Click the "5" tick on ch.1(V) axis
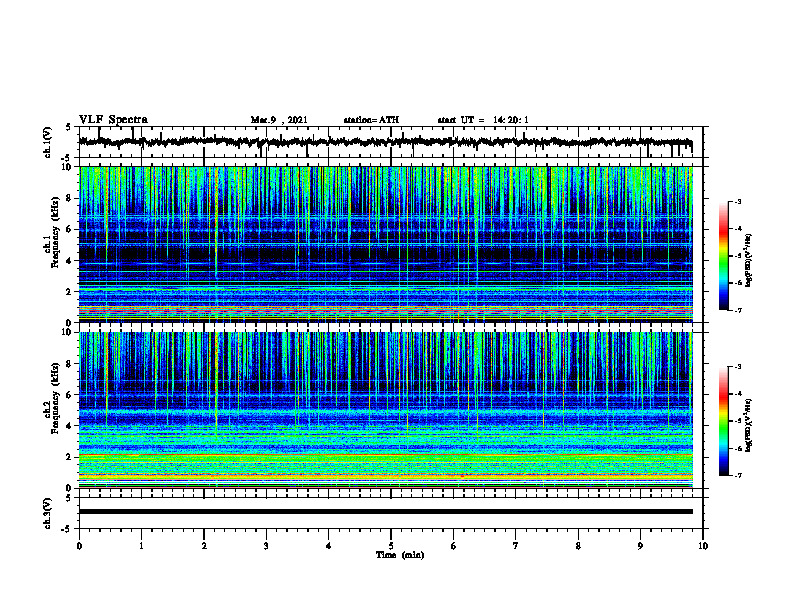 coord(69,127)
